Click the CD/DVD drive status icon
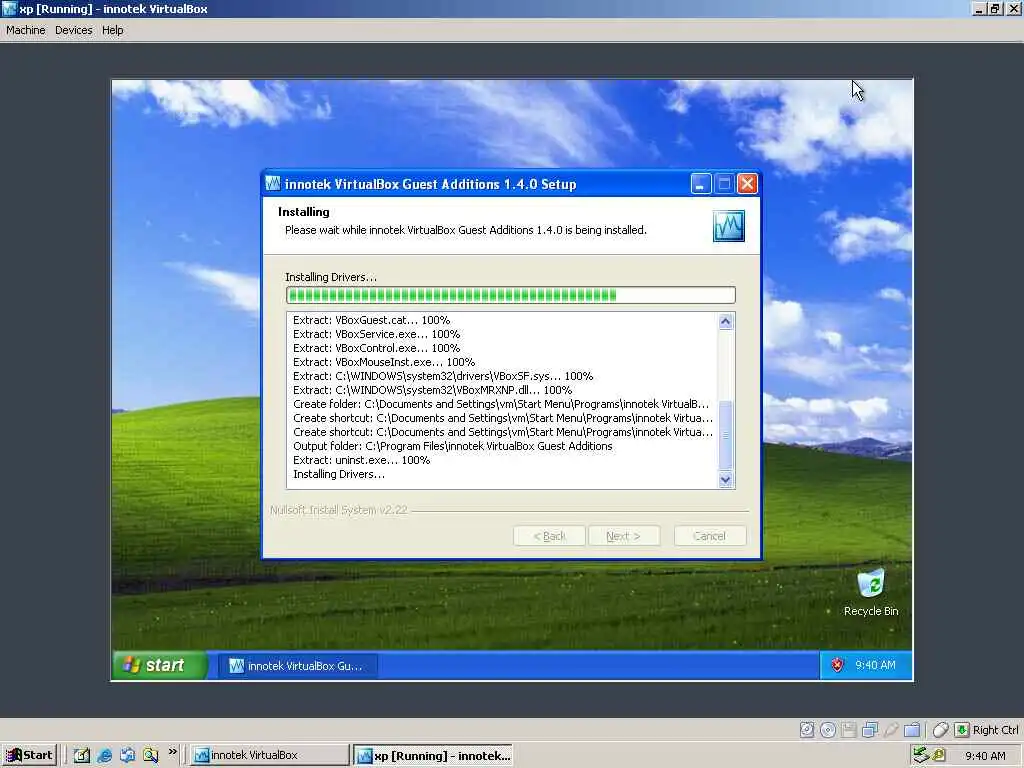 point(827,729)
